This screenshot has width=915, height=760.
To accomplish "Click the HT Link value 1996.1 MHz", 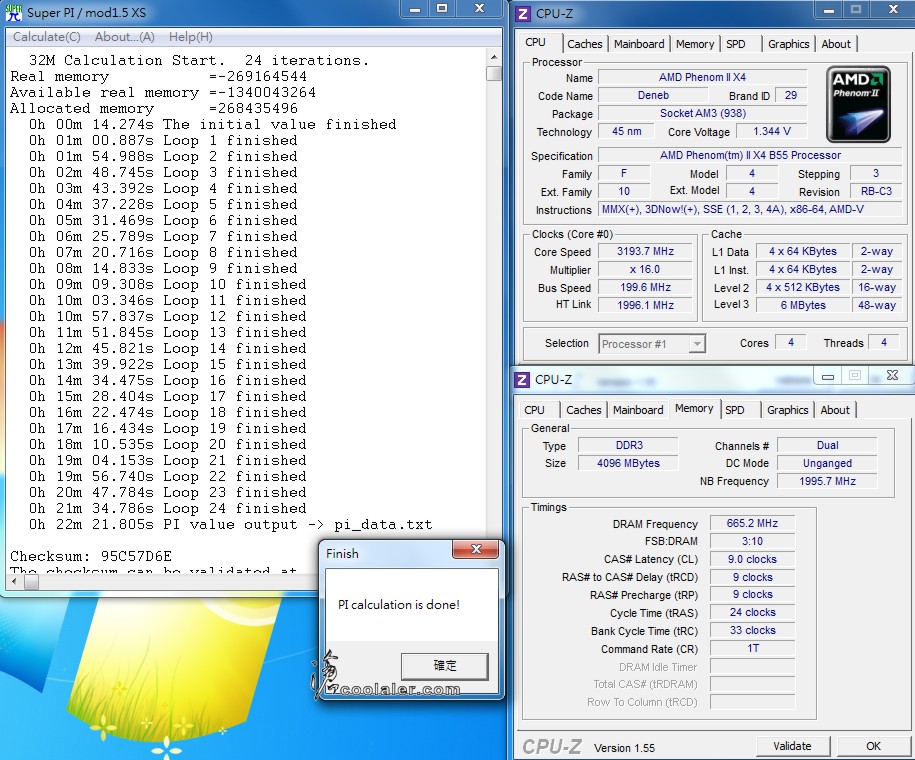I will pos(645,305).
